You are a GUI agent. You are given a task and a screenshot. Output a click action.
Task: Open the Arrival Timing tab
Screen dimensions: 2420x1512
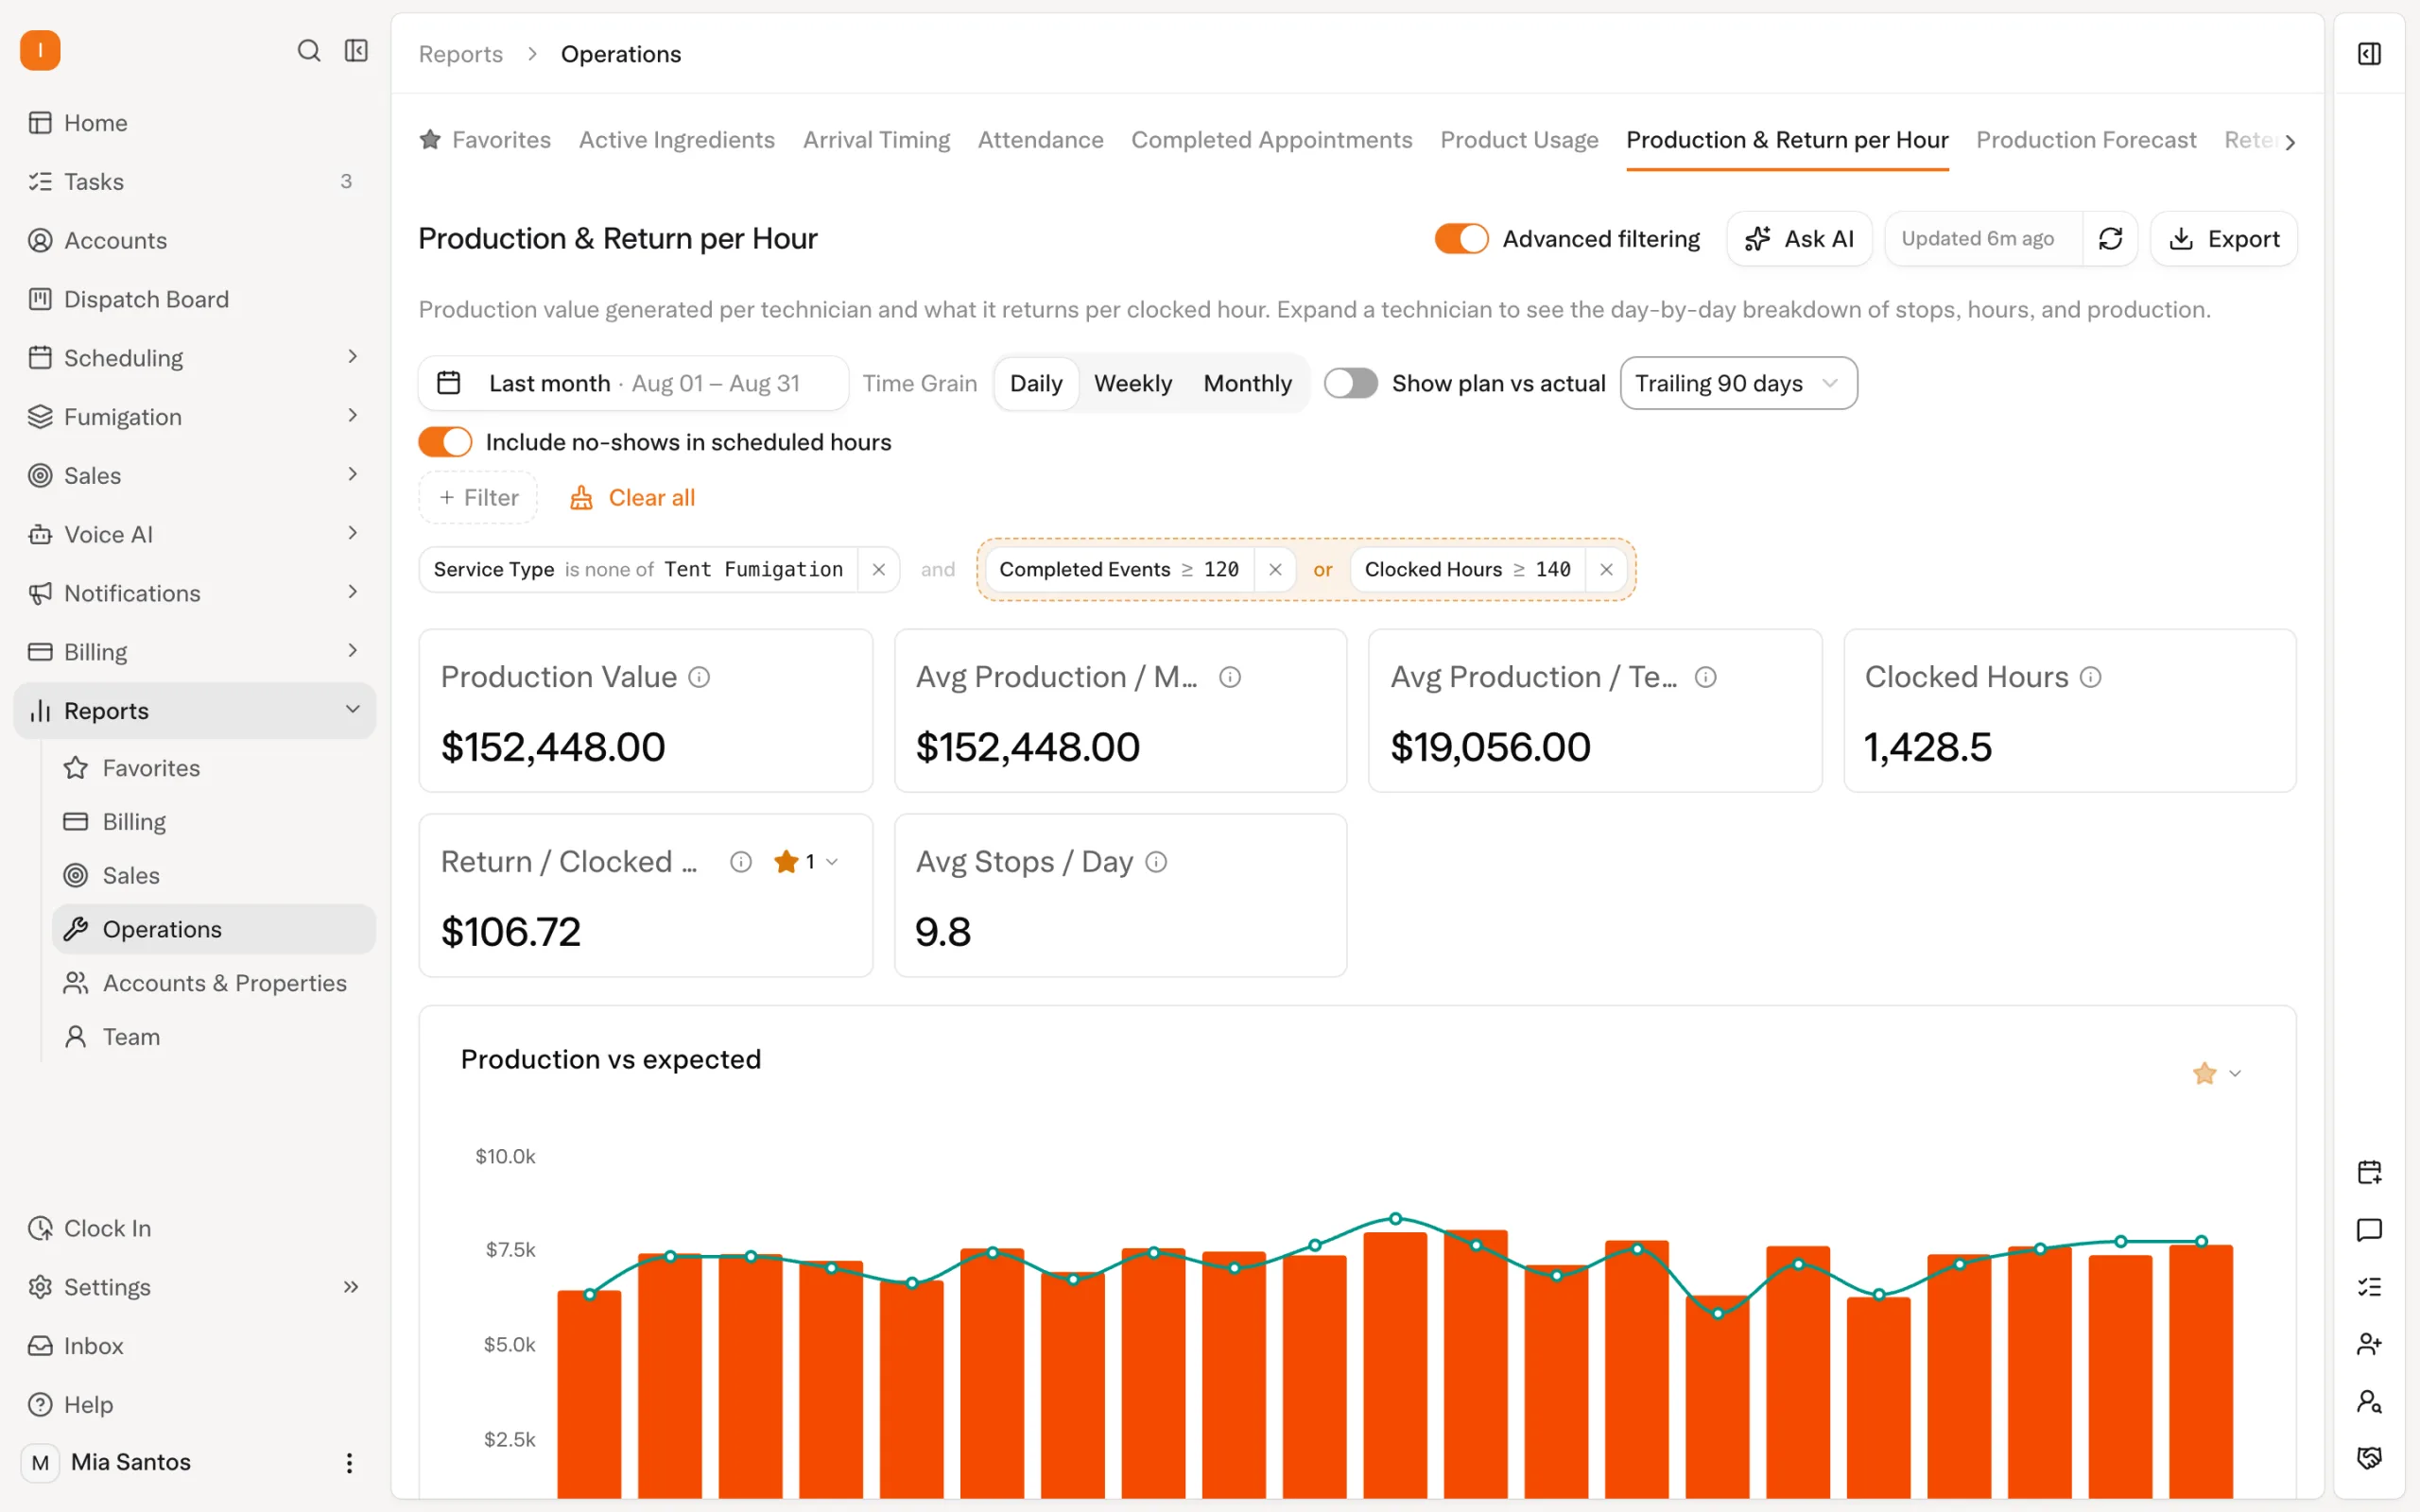pyautogui.click(x=876, y=140)
